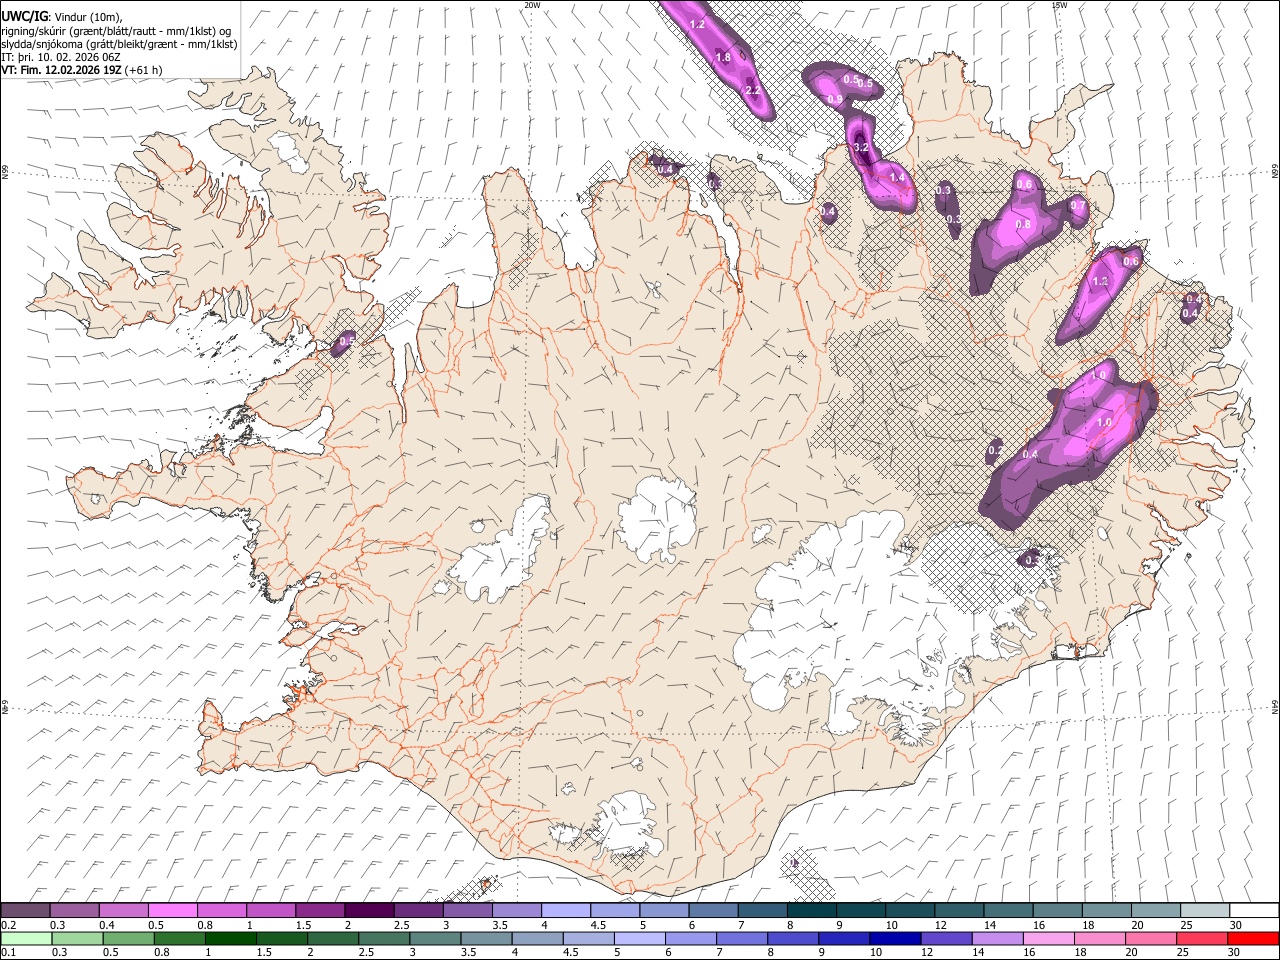Click the '20W' longitude label
This screenshot has height=960, width=1280.
[532, 5]
